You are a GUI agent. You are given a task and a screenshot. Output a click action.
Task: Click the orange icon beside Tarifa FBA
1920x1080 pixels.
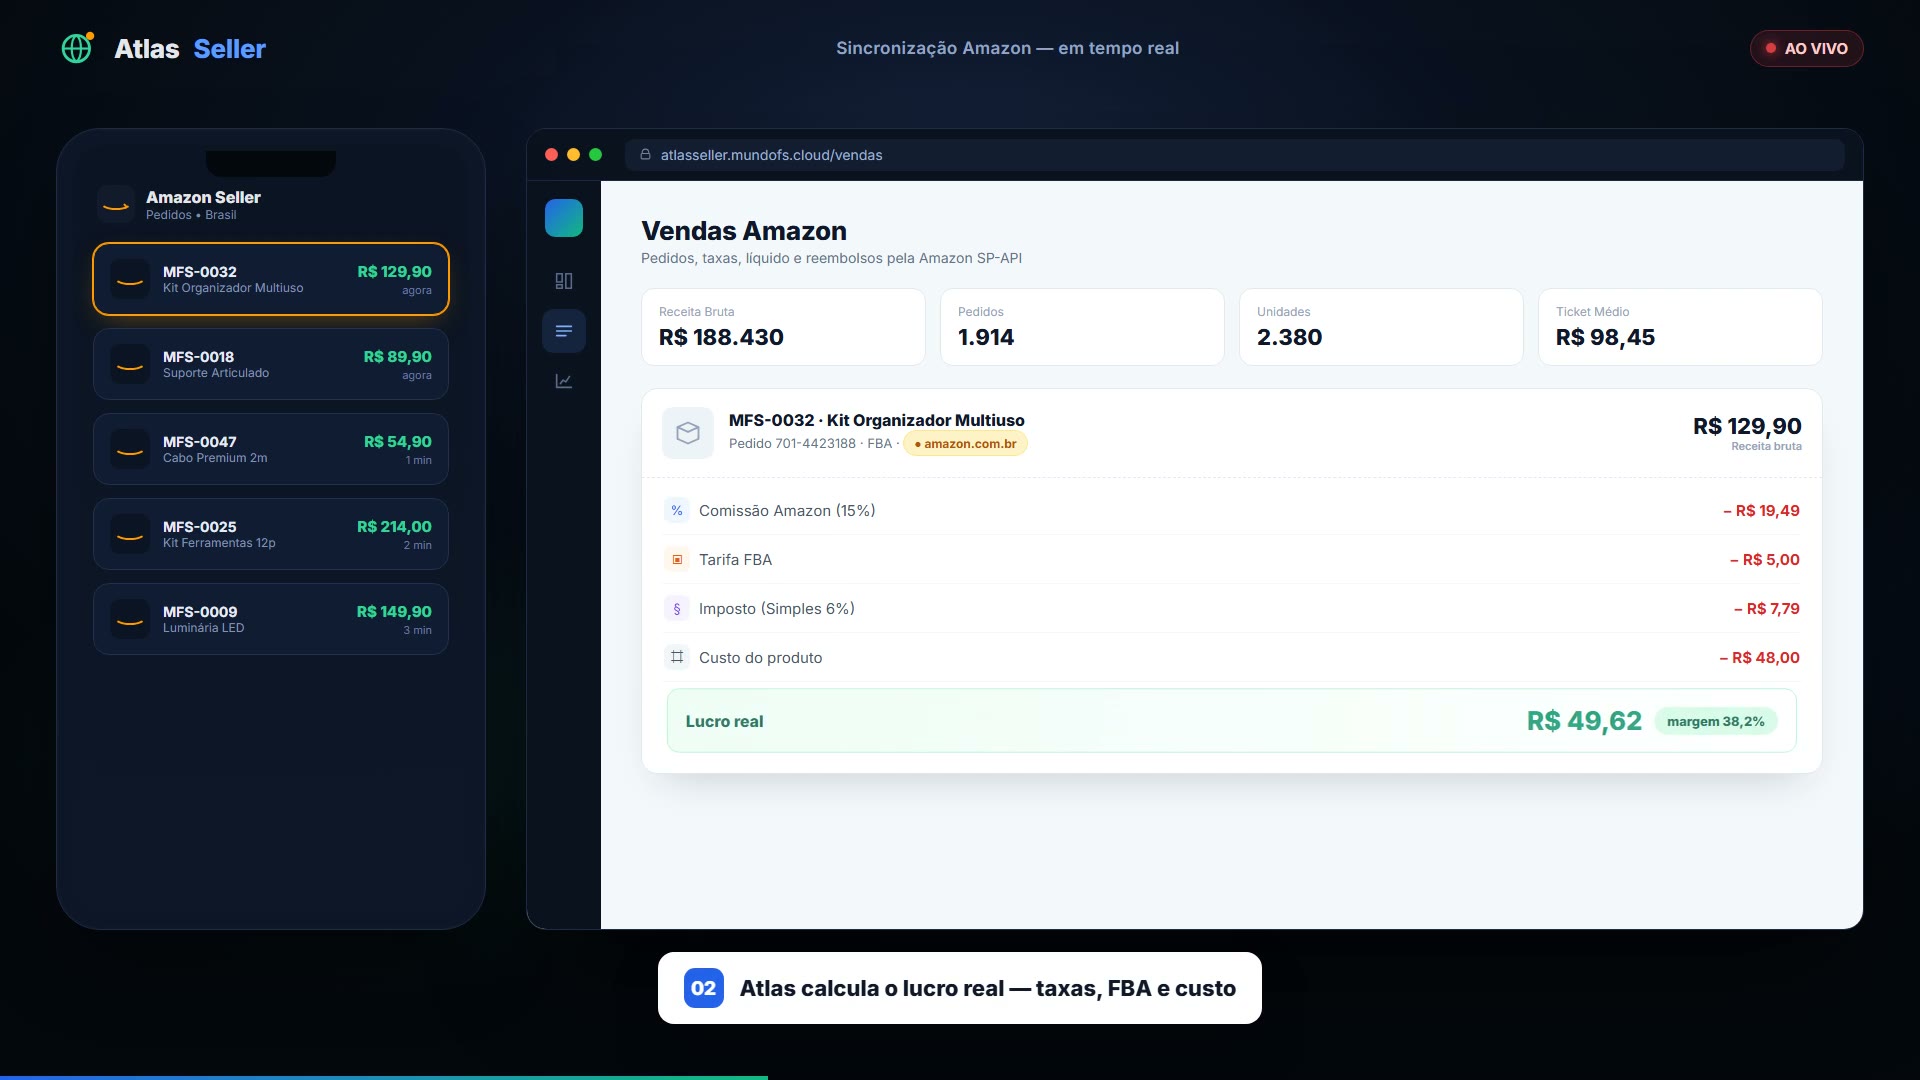click(x=677, y=560)
